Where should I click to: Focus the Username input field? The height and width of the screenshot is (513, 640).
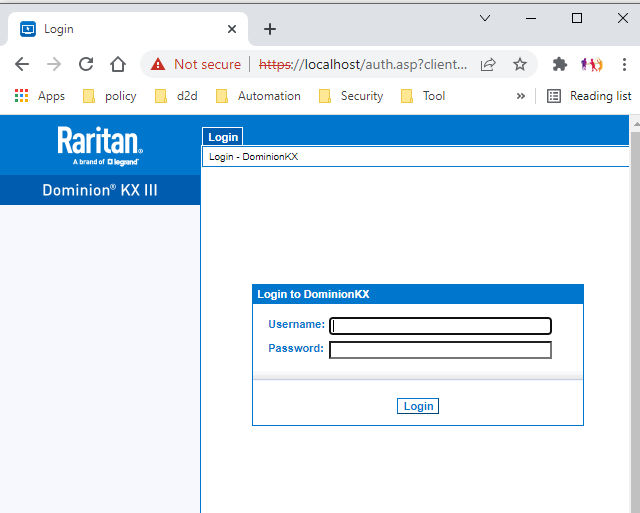pos(440,326)
